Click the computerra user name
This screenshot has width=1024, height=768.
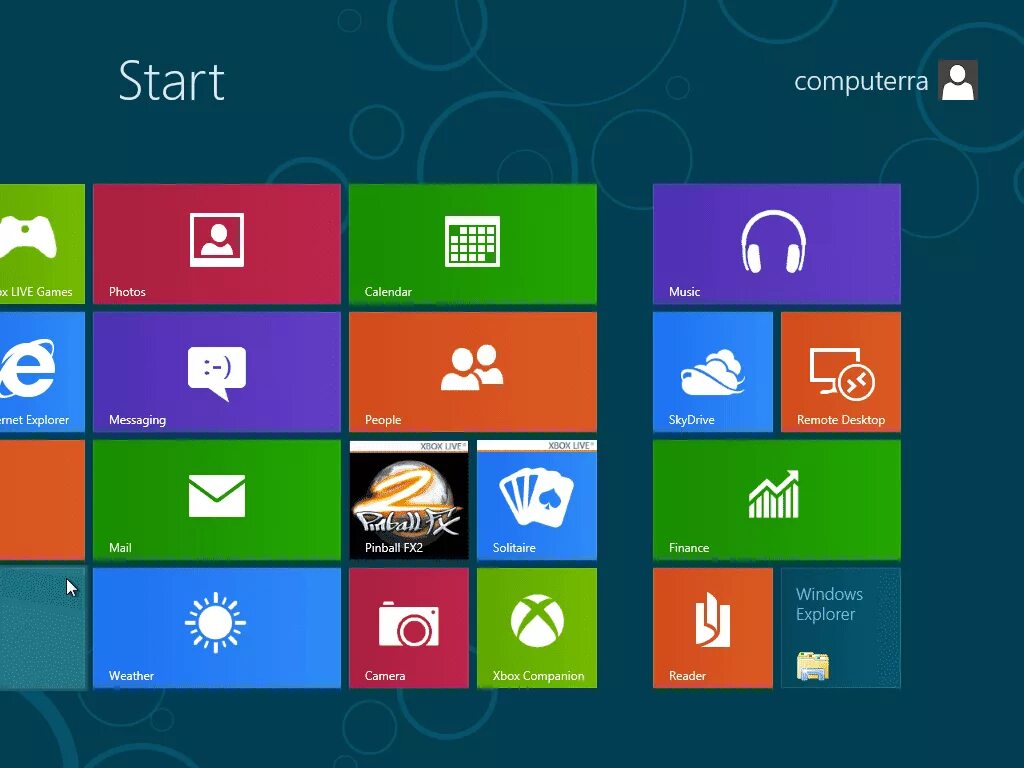point(861,82)
